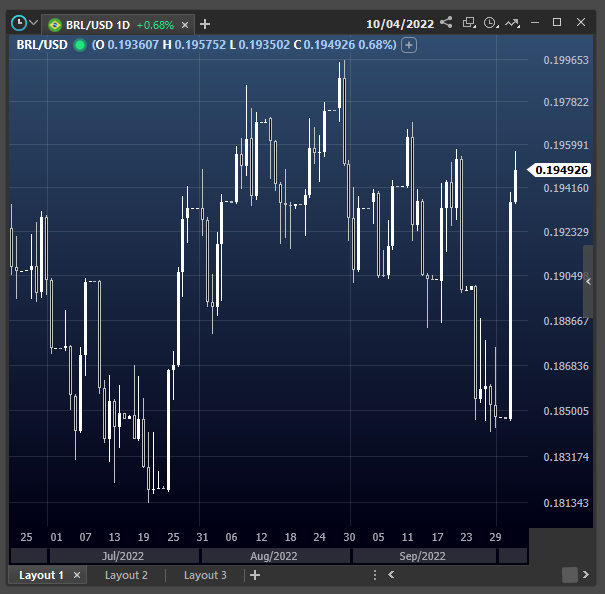Add a new layout with plus icon
Viewport: 605px width, 594px height.
coord(255,575)
